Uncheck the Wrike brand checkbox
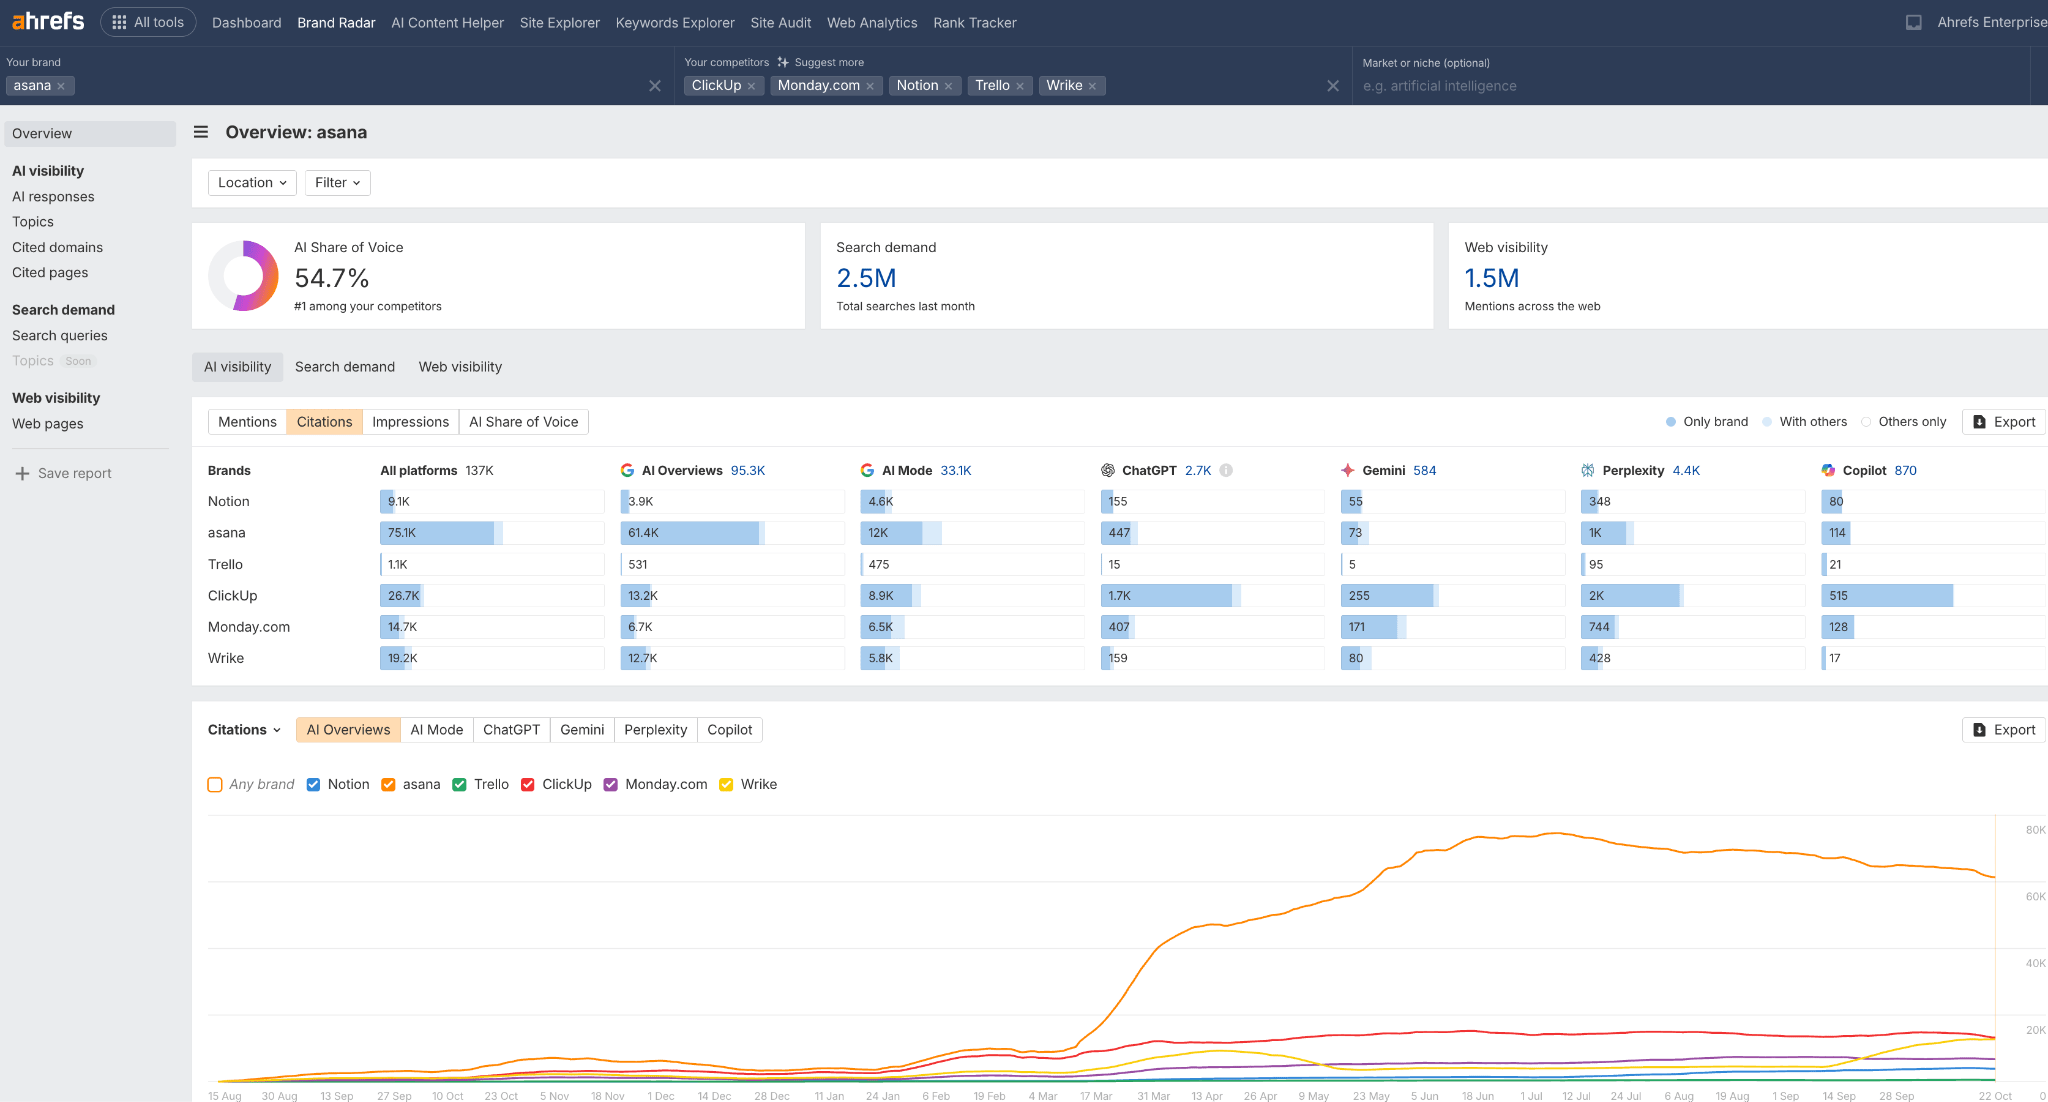Image resolution: width=2048 pixels, height=1102 pixels. 726,784
